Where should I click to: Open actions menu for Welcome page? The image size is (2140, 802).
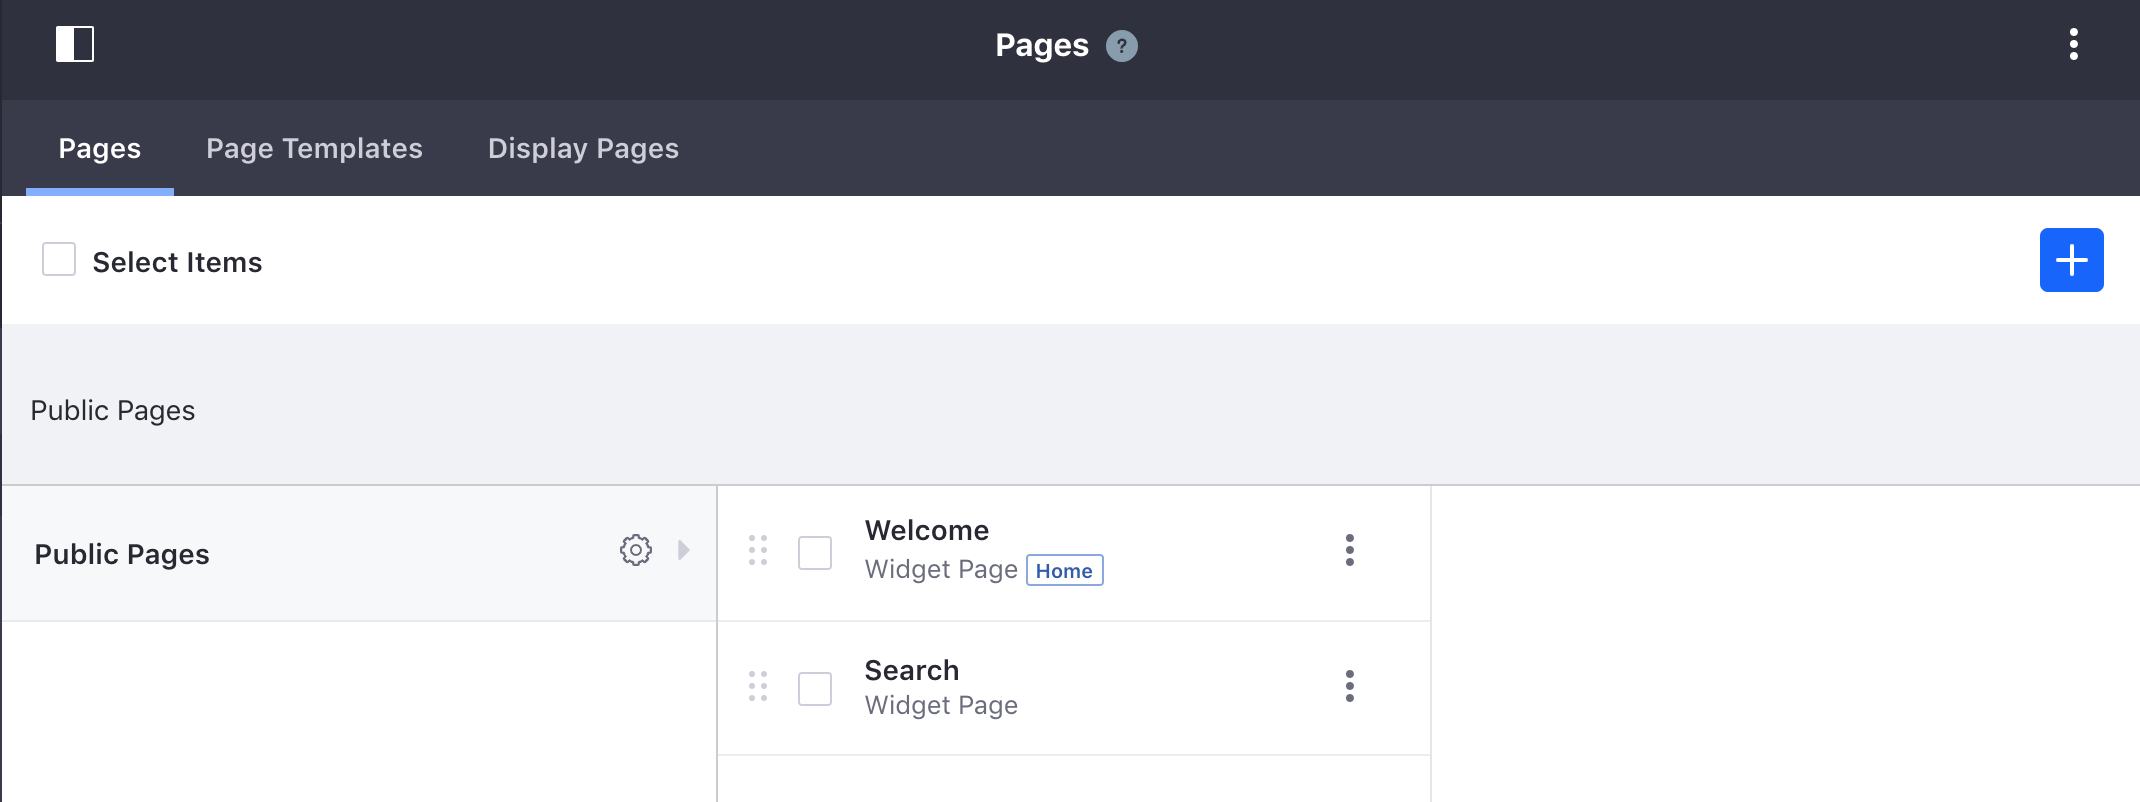[1350, 550]
